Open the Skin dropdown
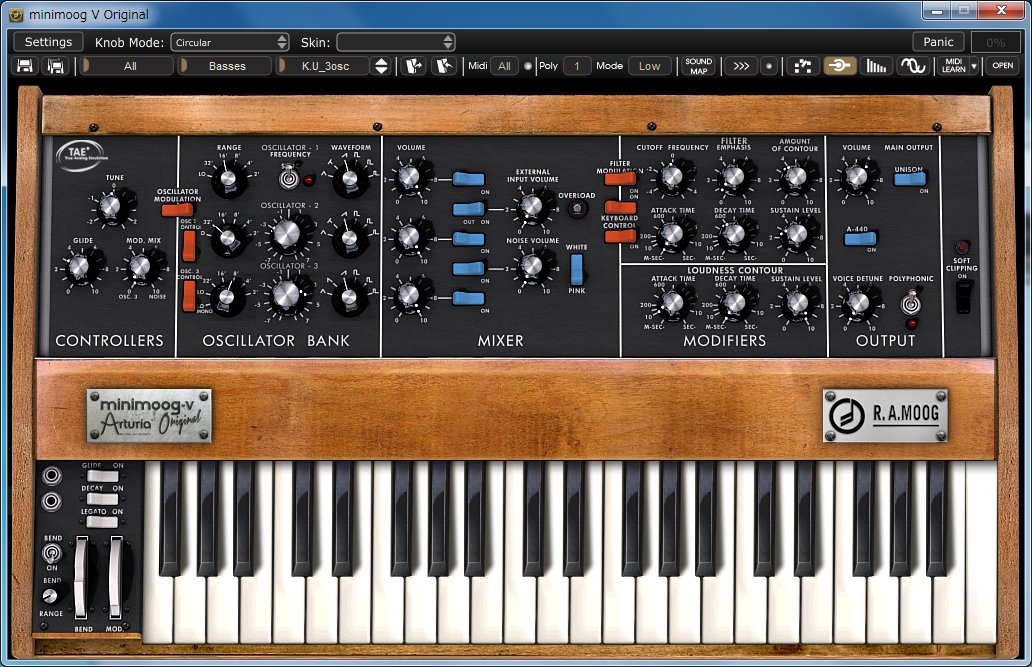1032x667 pixels. [x=396, y=42]
